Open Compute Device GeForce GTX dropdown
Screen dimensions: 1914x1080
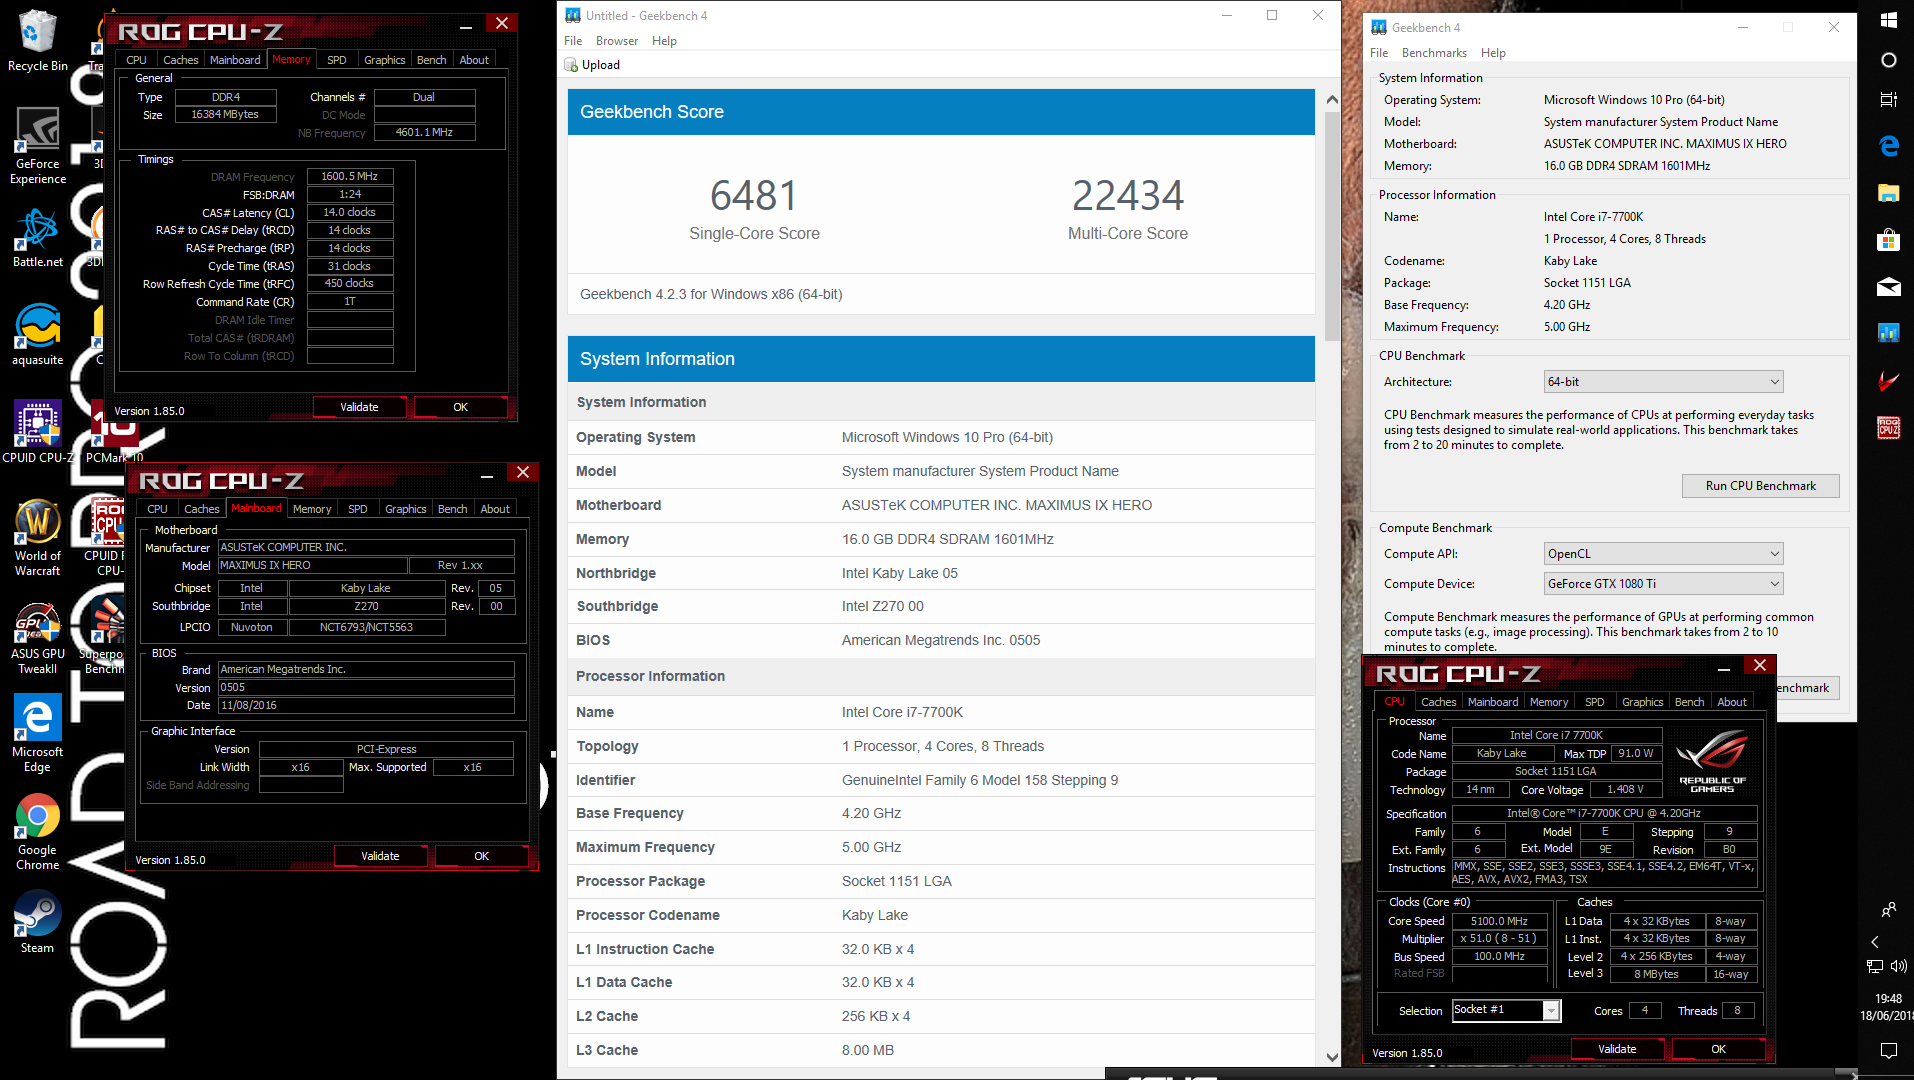tap(1663, 584)
